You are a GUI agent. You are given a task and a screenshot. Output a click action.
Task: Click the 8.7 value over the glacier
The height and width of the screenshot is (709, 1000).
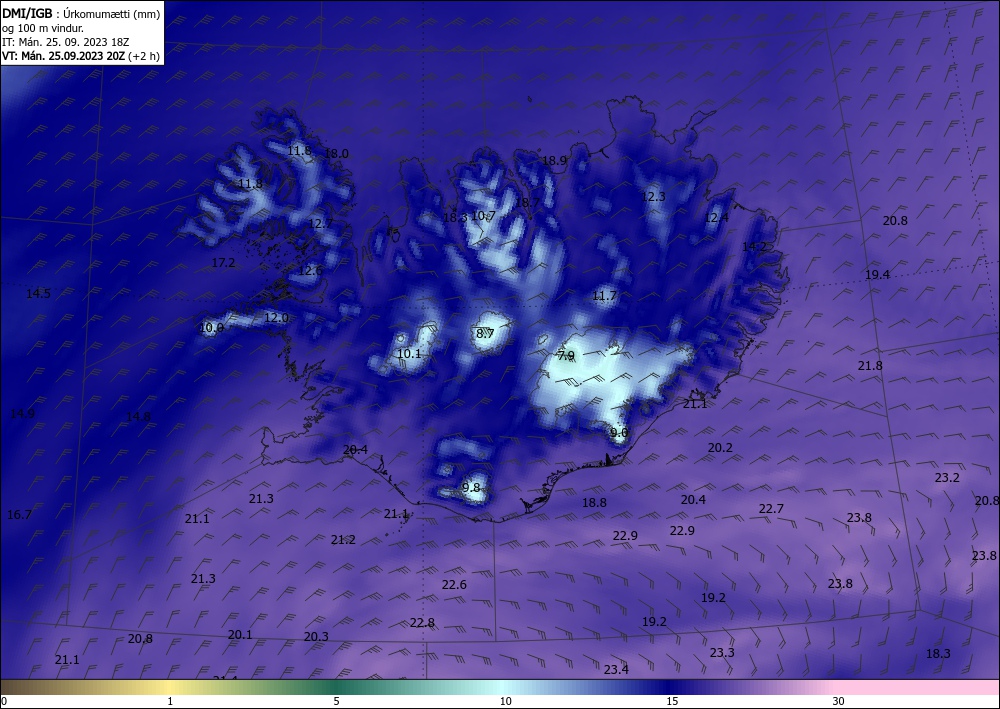485,333
